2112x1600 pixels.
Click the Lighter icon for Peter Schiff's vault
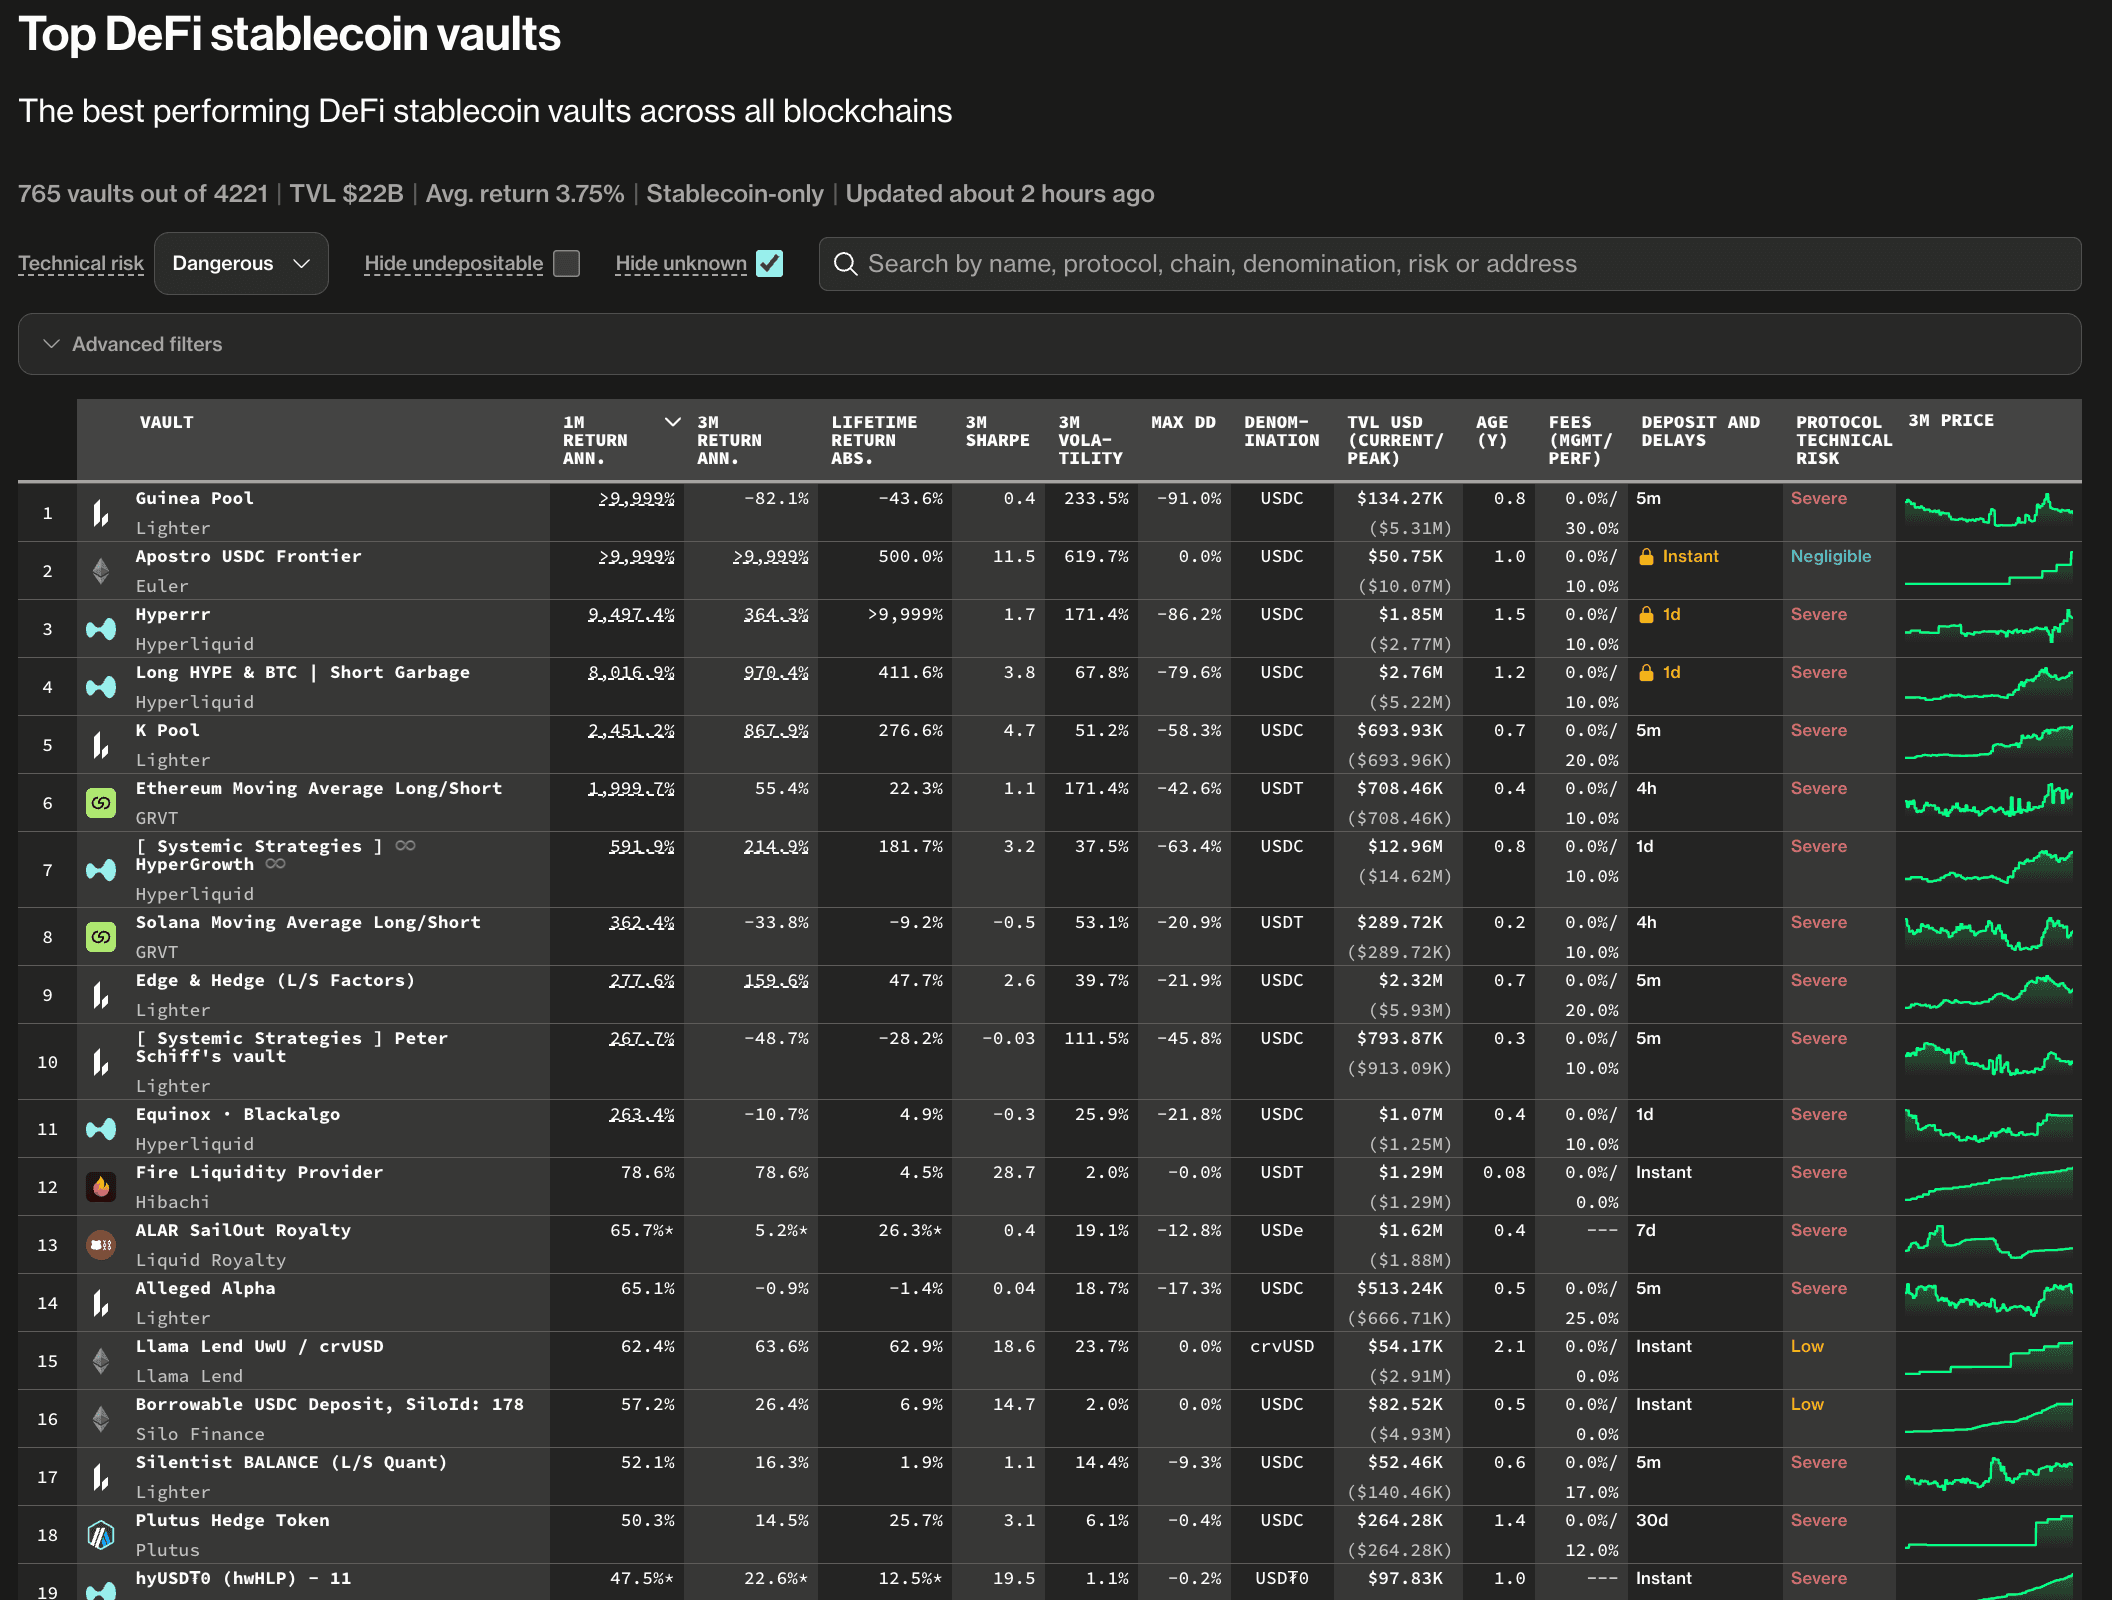coord(101,1062)
